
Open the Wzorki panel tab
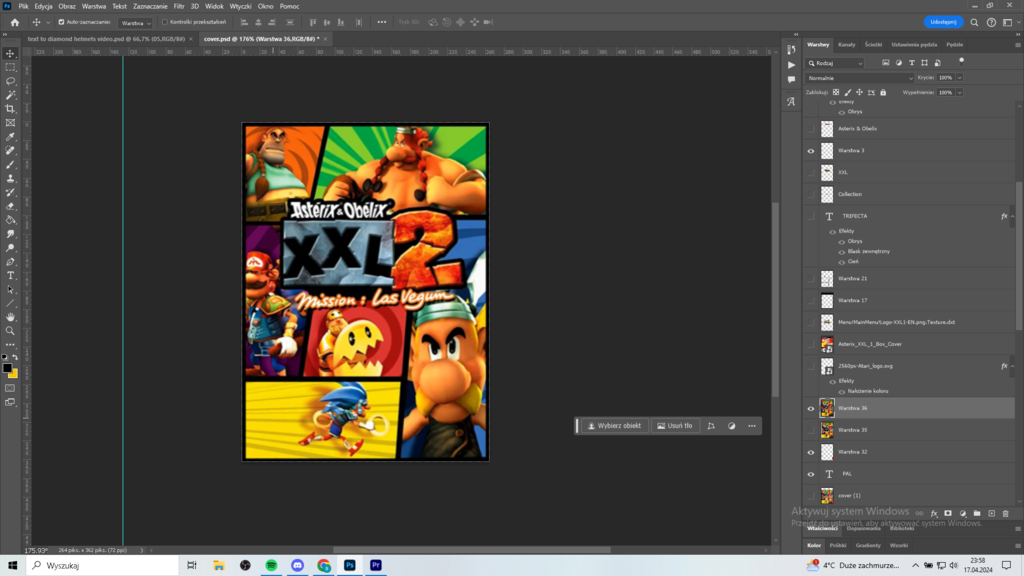(x=899, y=545)
